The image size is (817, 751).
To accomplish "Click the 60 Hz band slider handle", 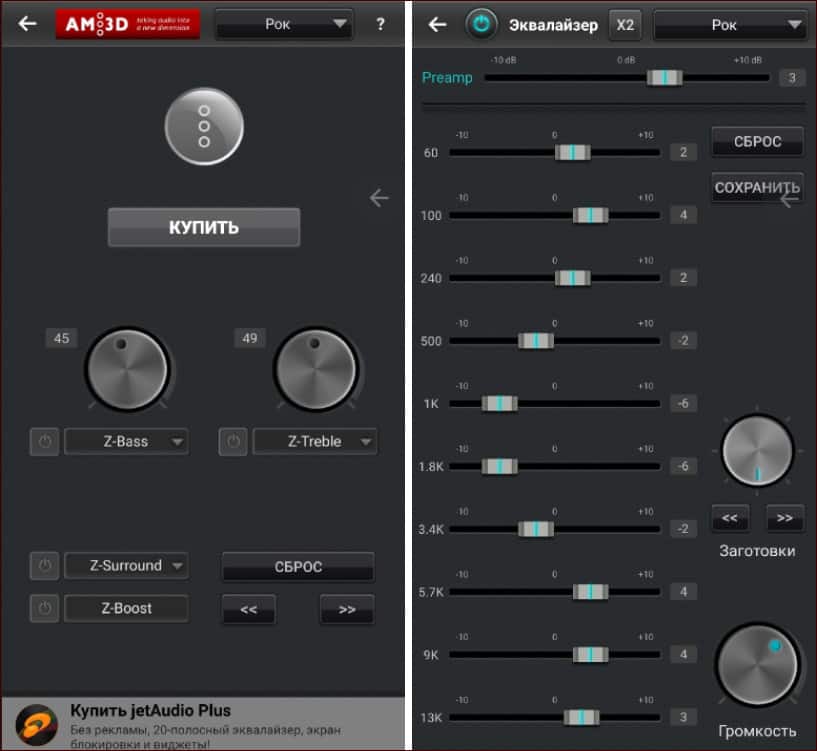I will (573, 152).
